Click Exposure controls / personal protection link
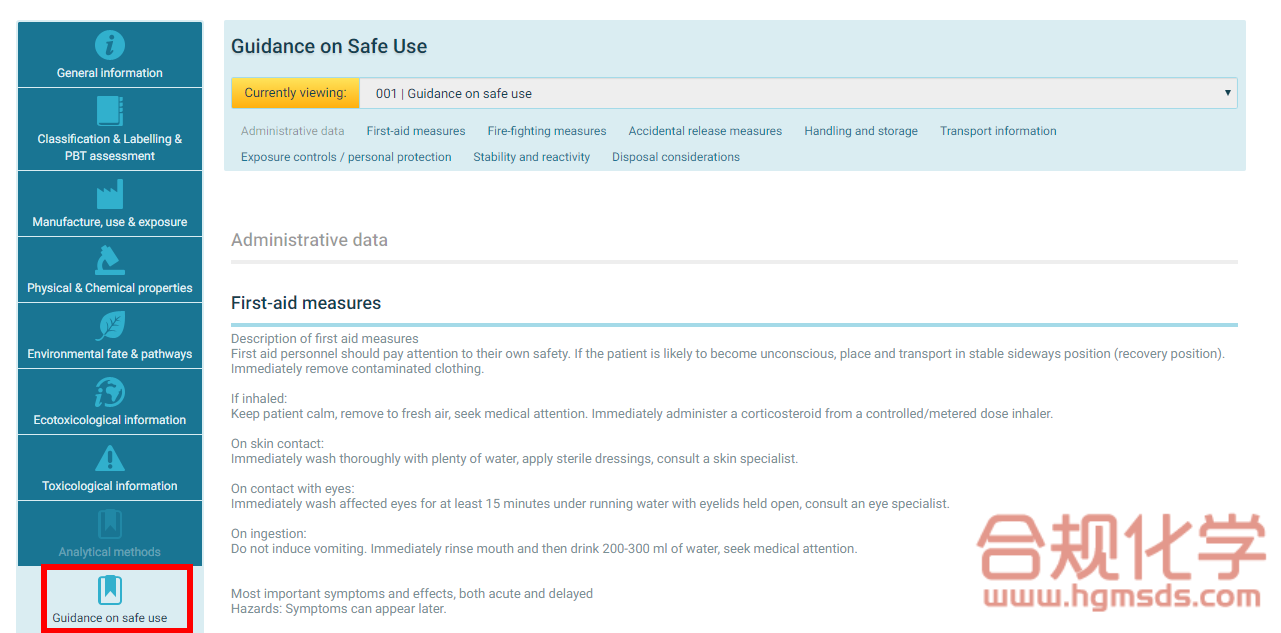The image size is (1281, 633). point(346,157)
